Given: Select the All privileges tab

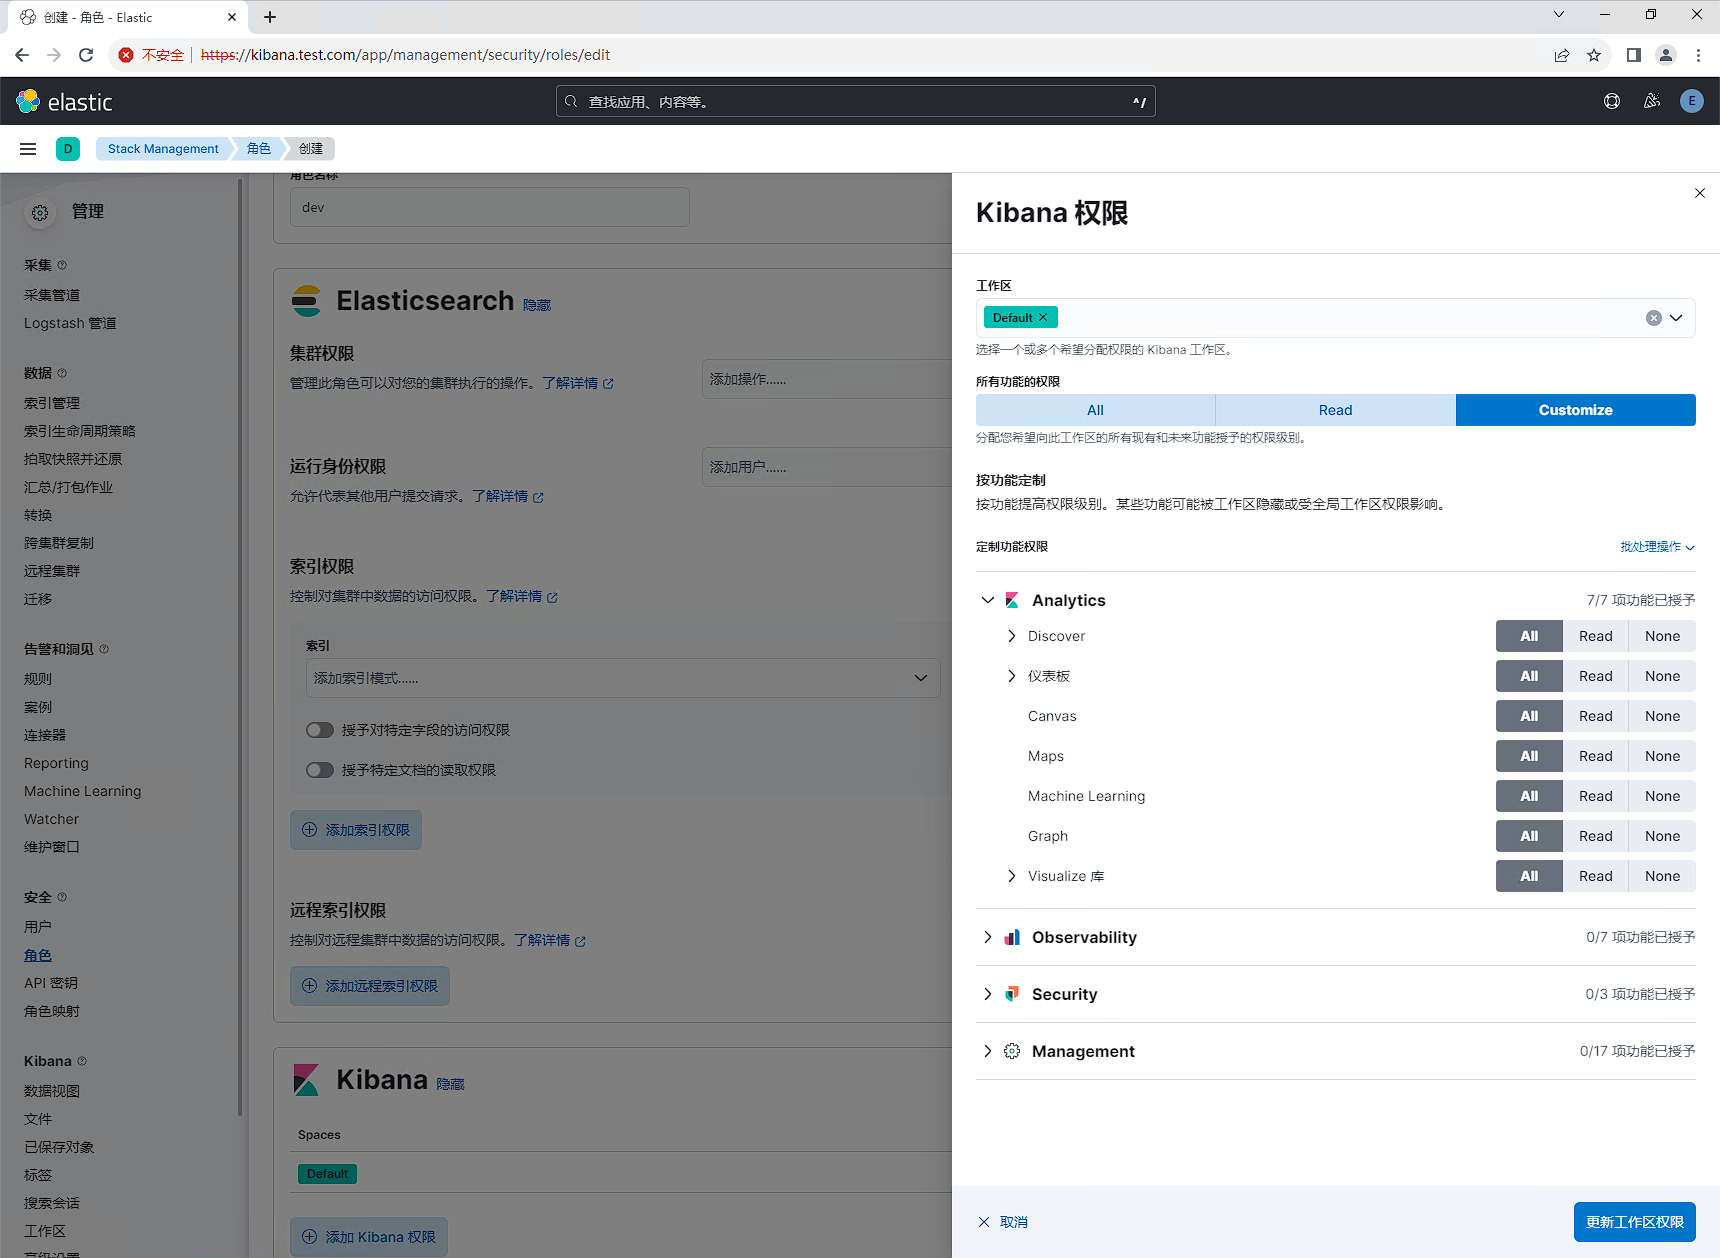Looking at the screenshot, I should (x=1096, y=410).
